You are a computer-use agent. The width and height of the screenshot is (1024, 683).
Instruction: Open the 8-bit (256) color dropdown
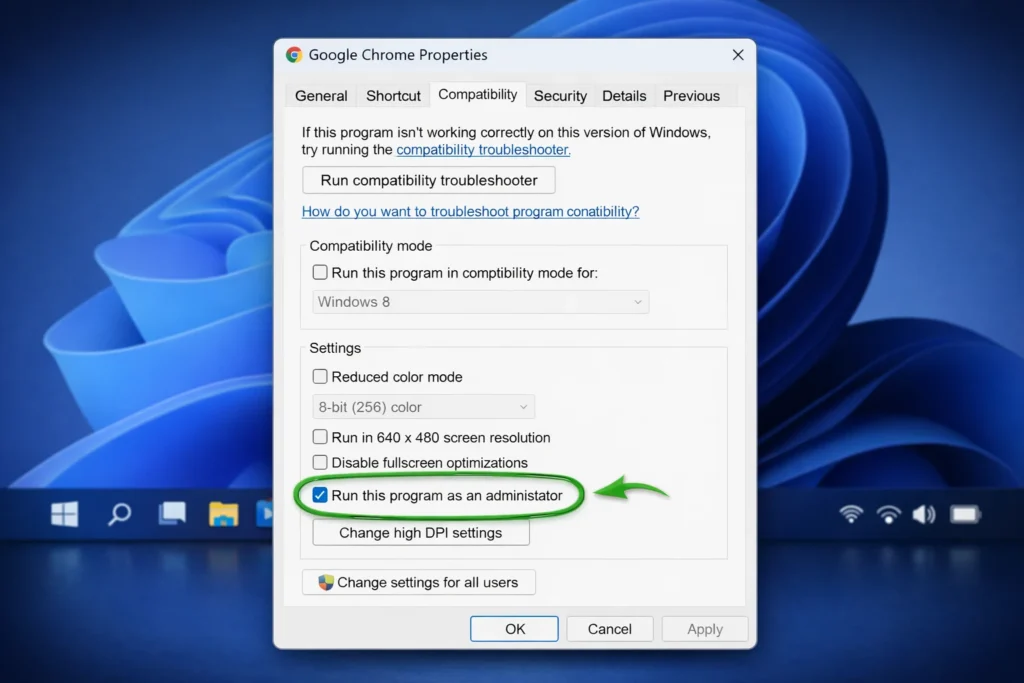click(x=424, y=407)
